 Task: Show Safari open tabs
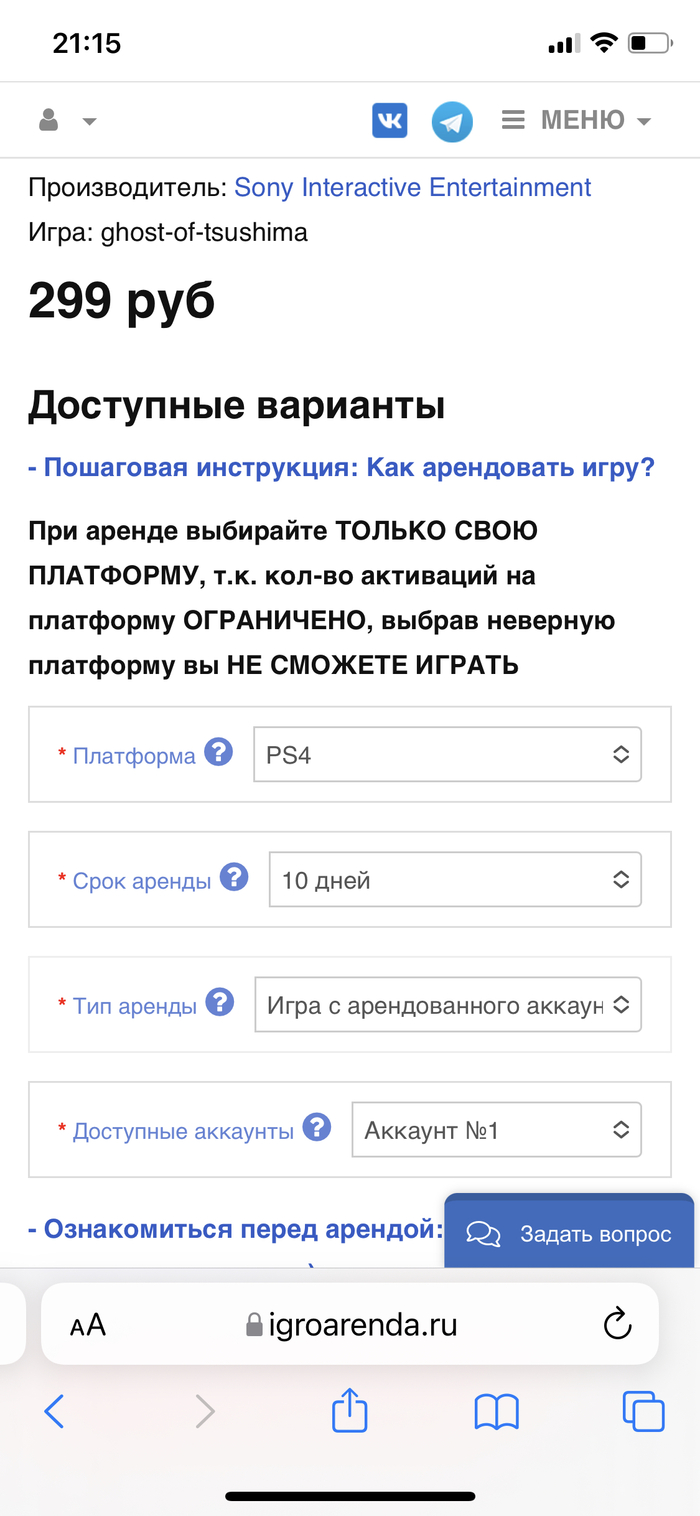(x=643, y=1411)
